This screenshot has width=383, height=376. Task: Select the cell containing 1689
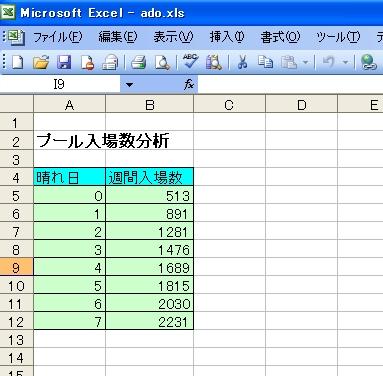pyautogui.click(x=150, y=267)
